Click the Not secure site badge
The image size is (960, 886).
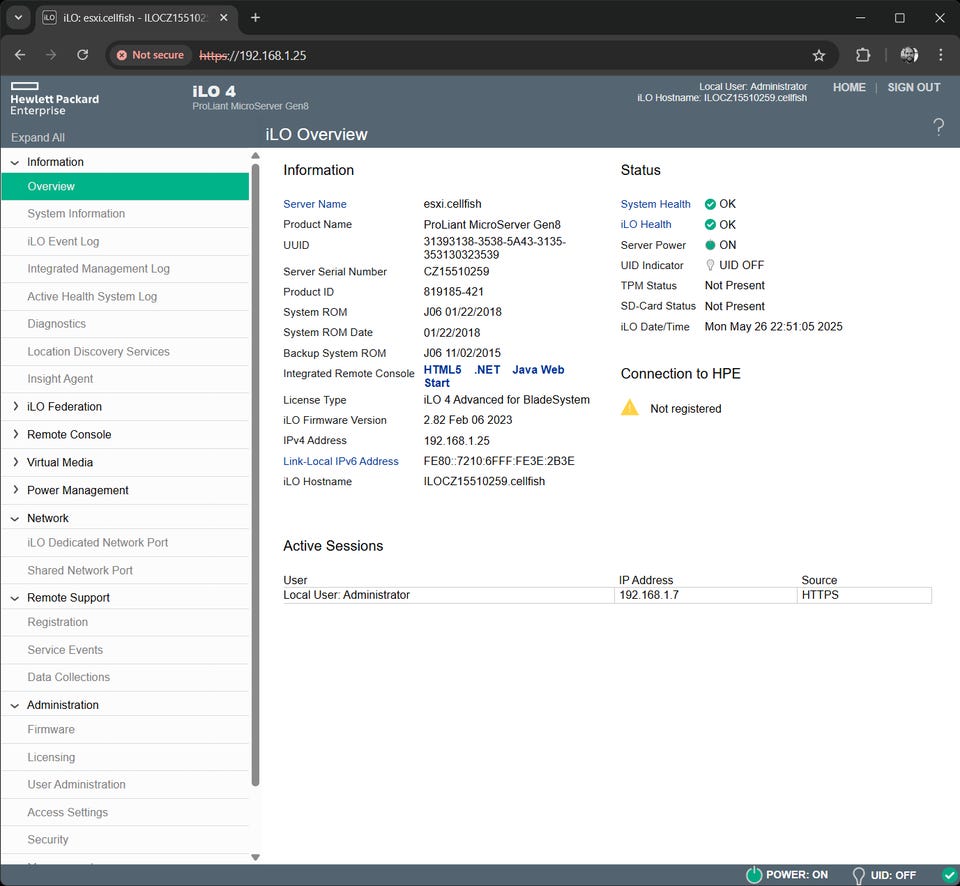[x=151, y=55]
